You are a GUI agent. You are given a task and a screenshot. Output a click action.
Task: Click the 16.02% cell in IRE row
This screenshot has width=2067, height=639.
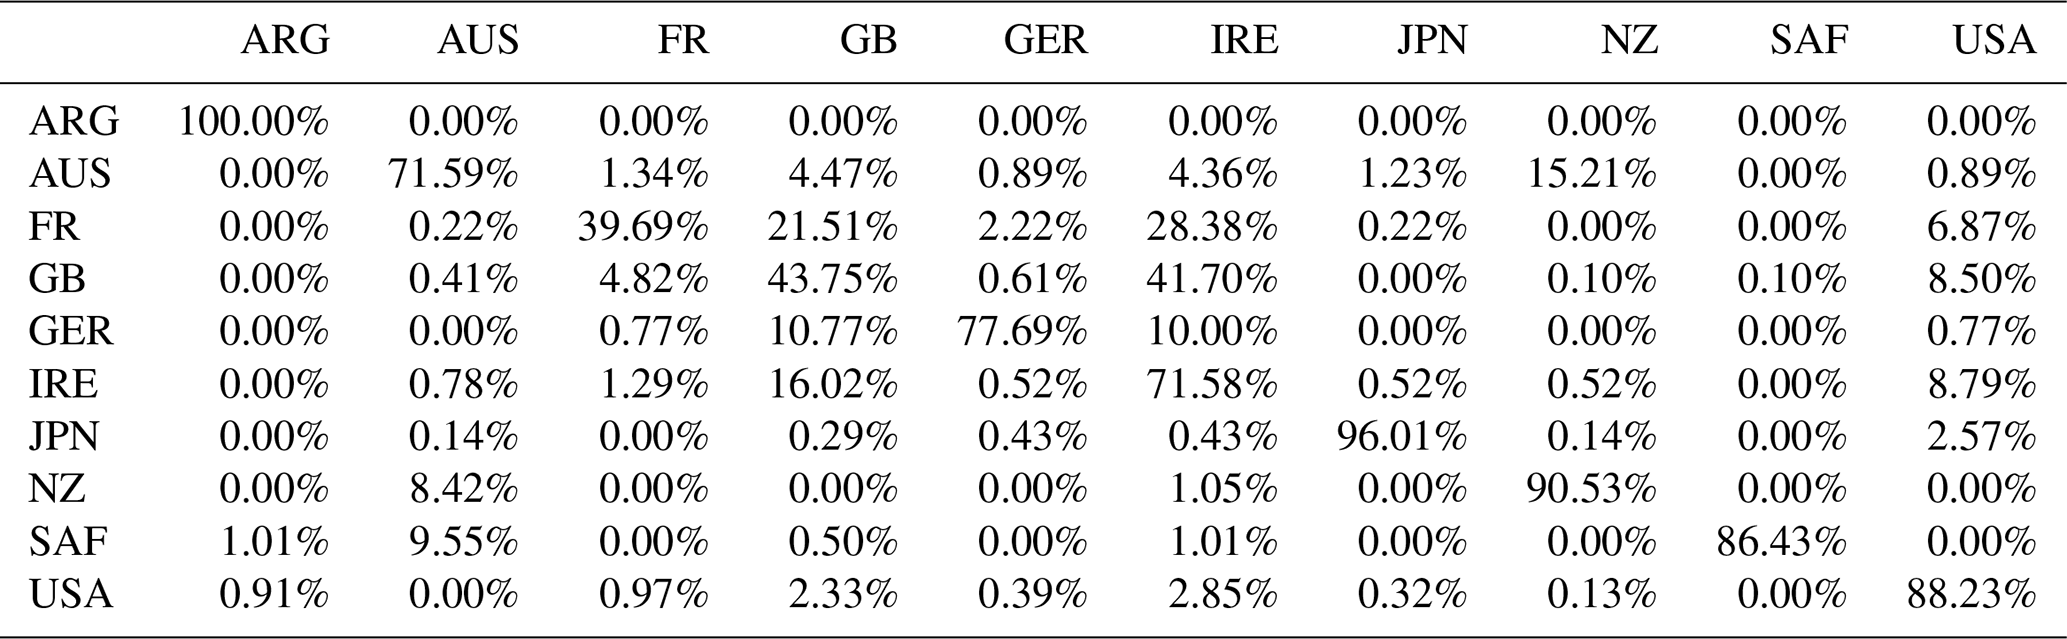(832, 384)
